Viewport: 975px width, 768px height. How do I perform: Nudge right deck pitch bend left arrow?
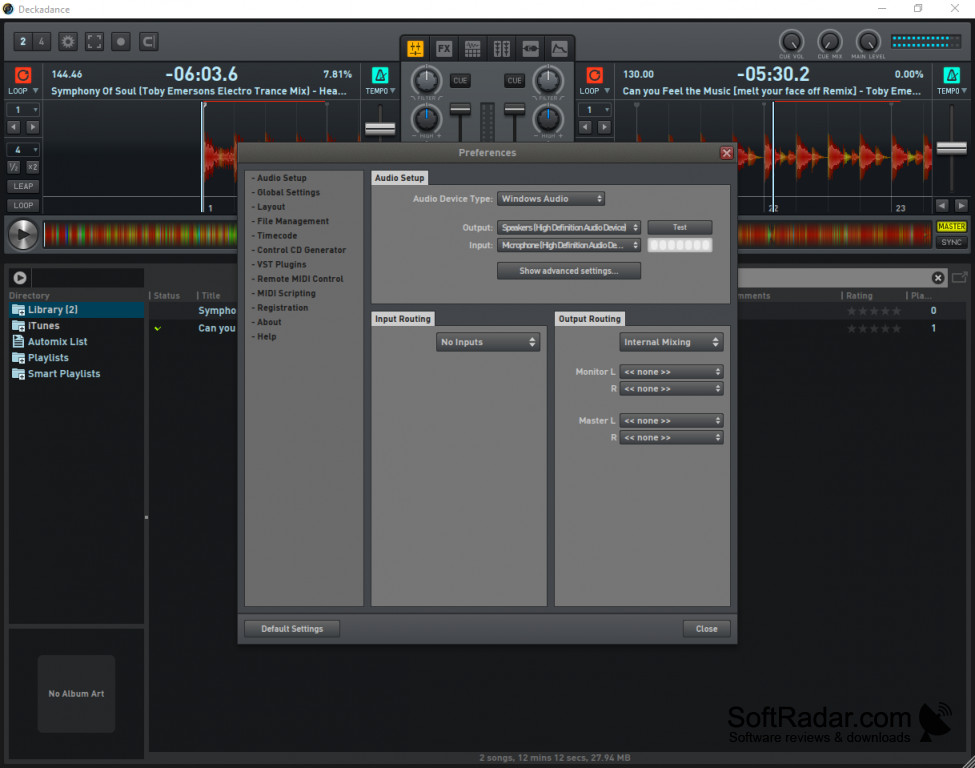[x=942, y=205]
